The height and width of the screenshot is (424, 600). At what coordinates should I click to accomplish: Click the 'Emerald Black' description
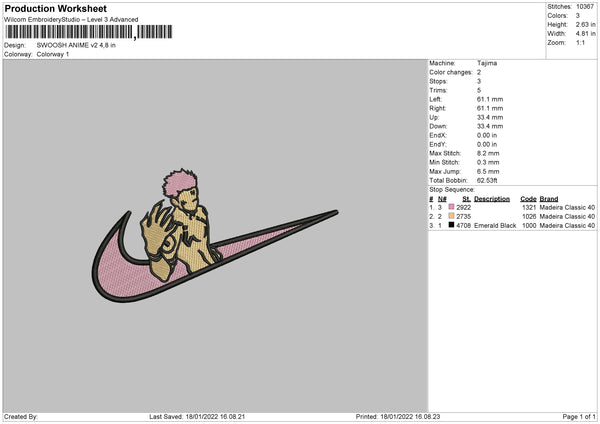[x=495, y=225]
